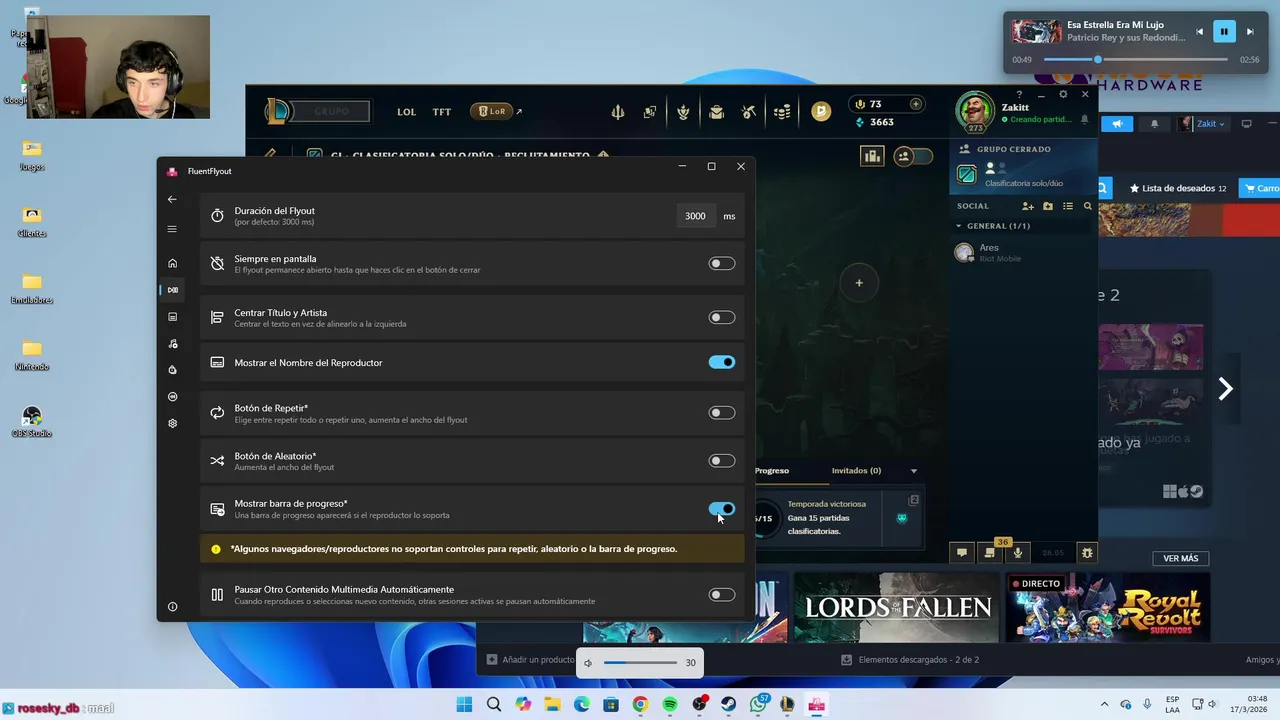
Task: Open League bug report icon
Action: (x=1087, y=552)
